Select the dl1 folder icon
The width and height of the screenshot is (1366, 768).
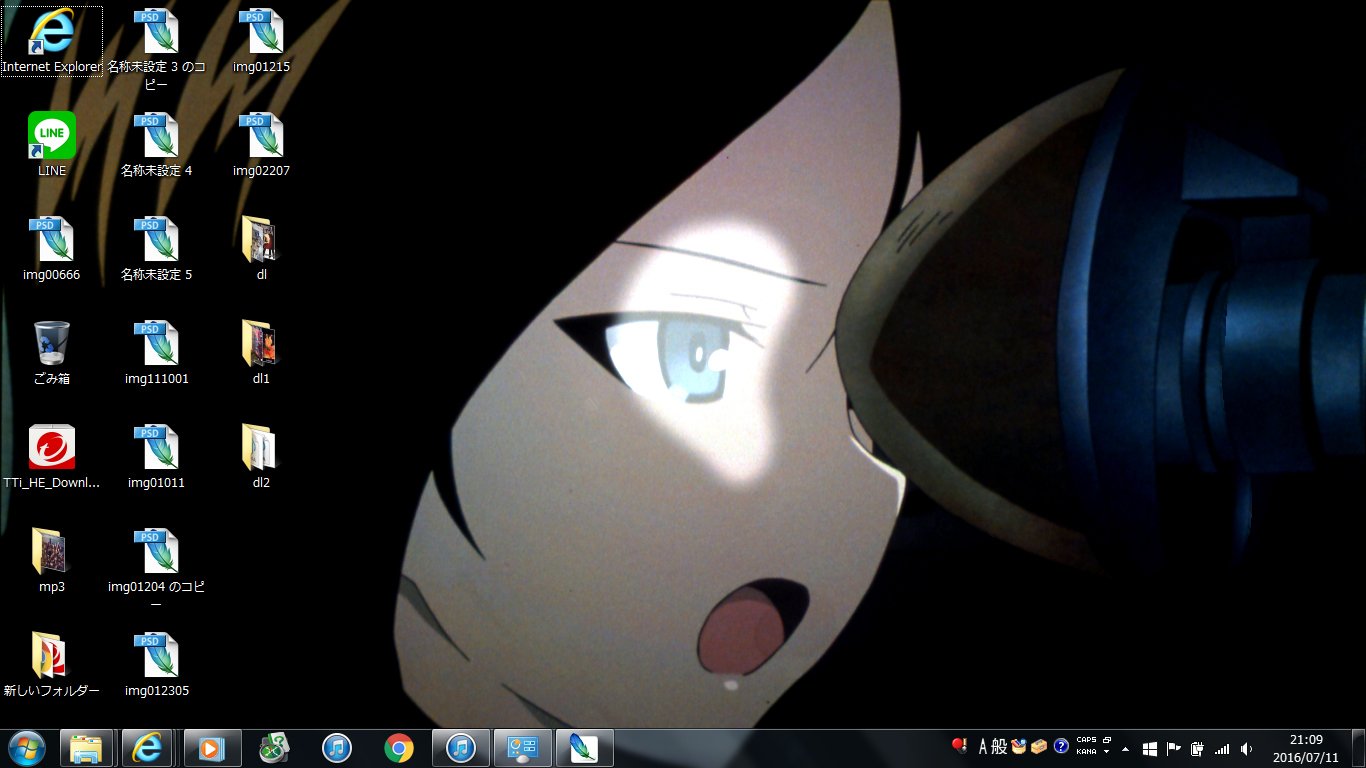[261, 353]
